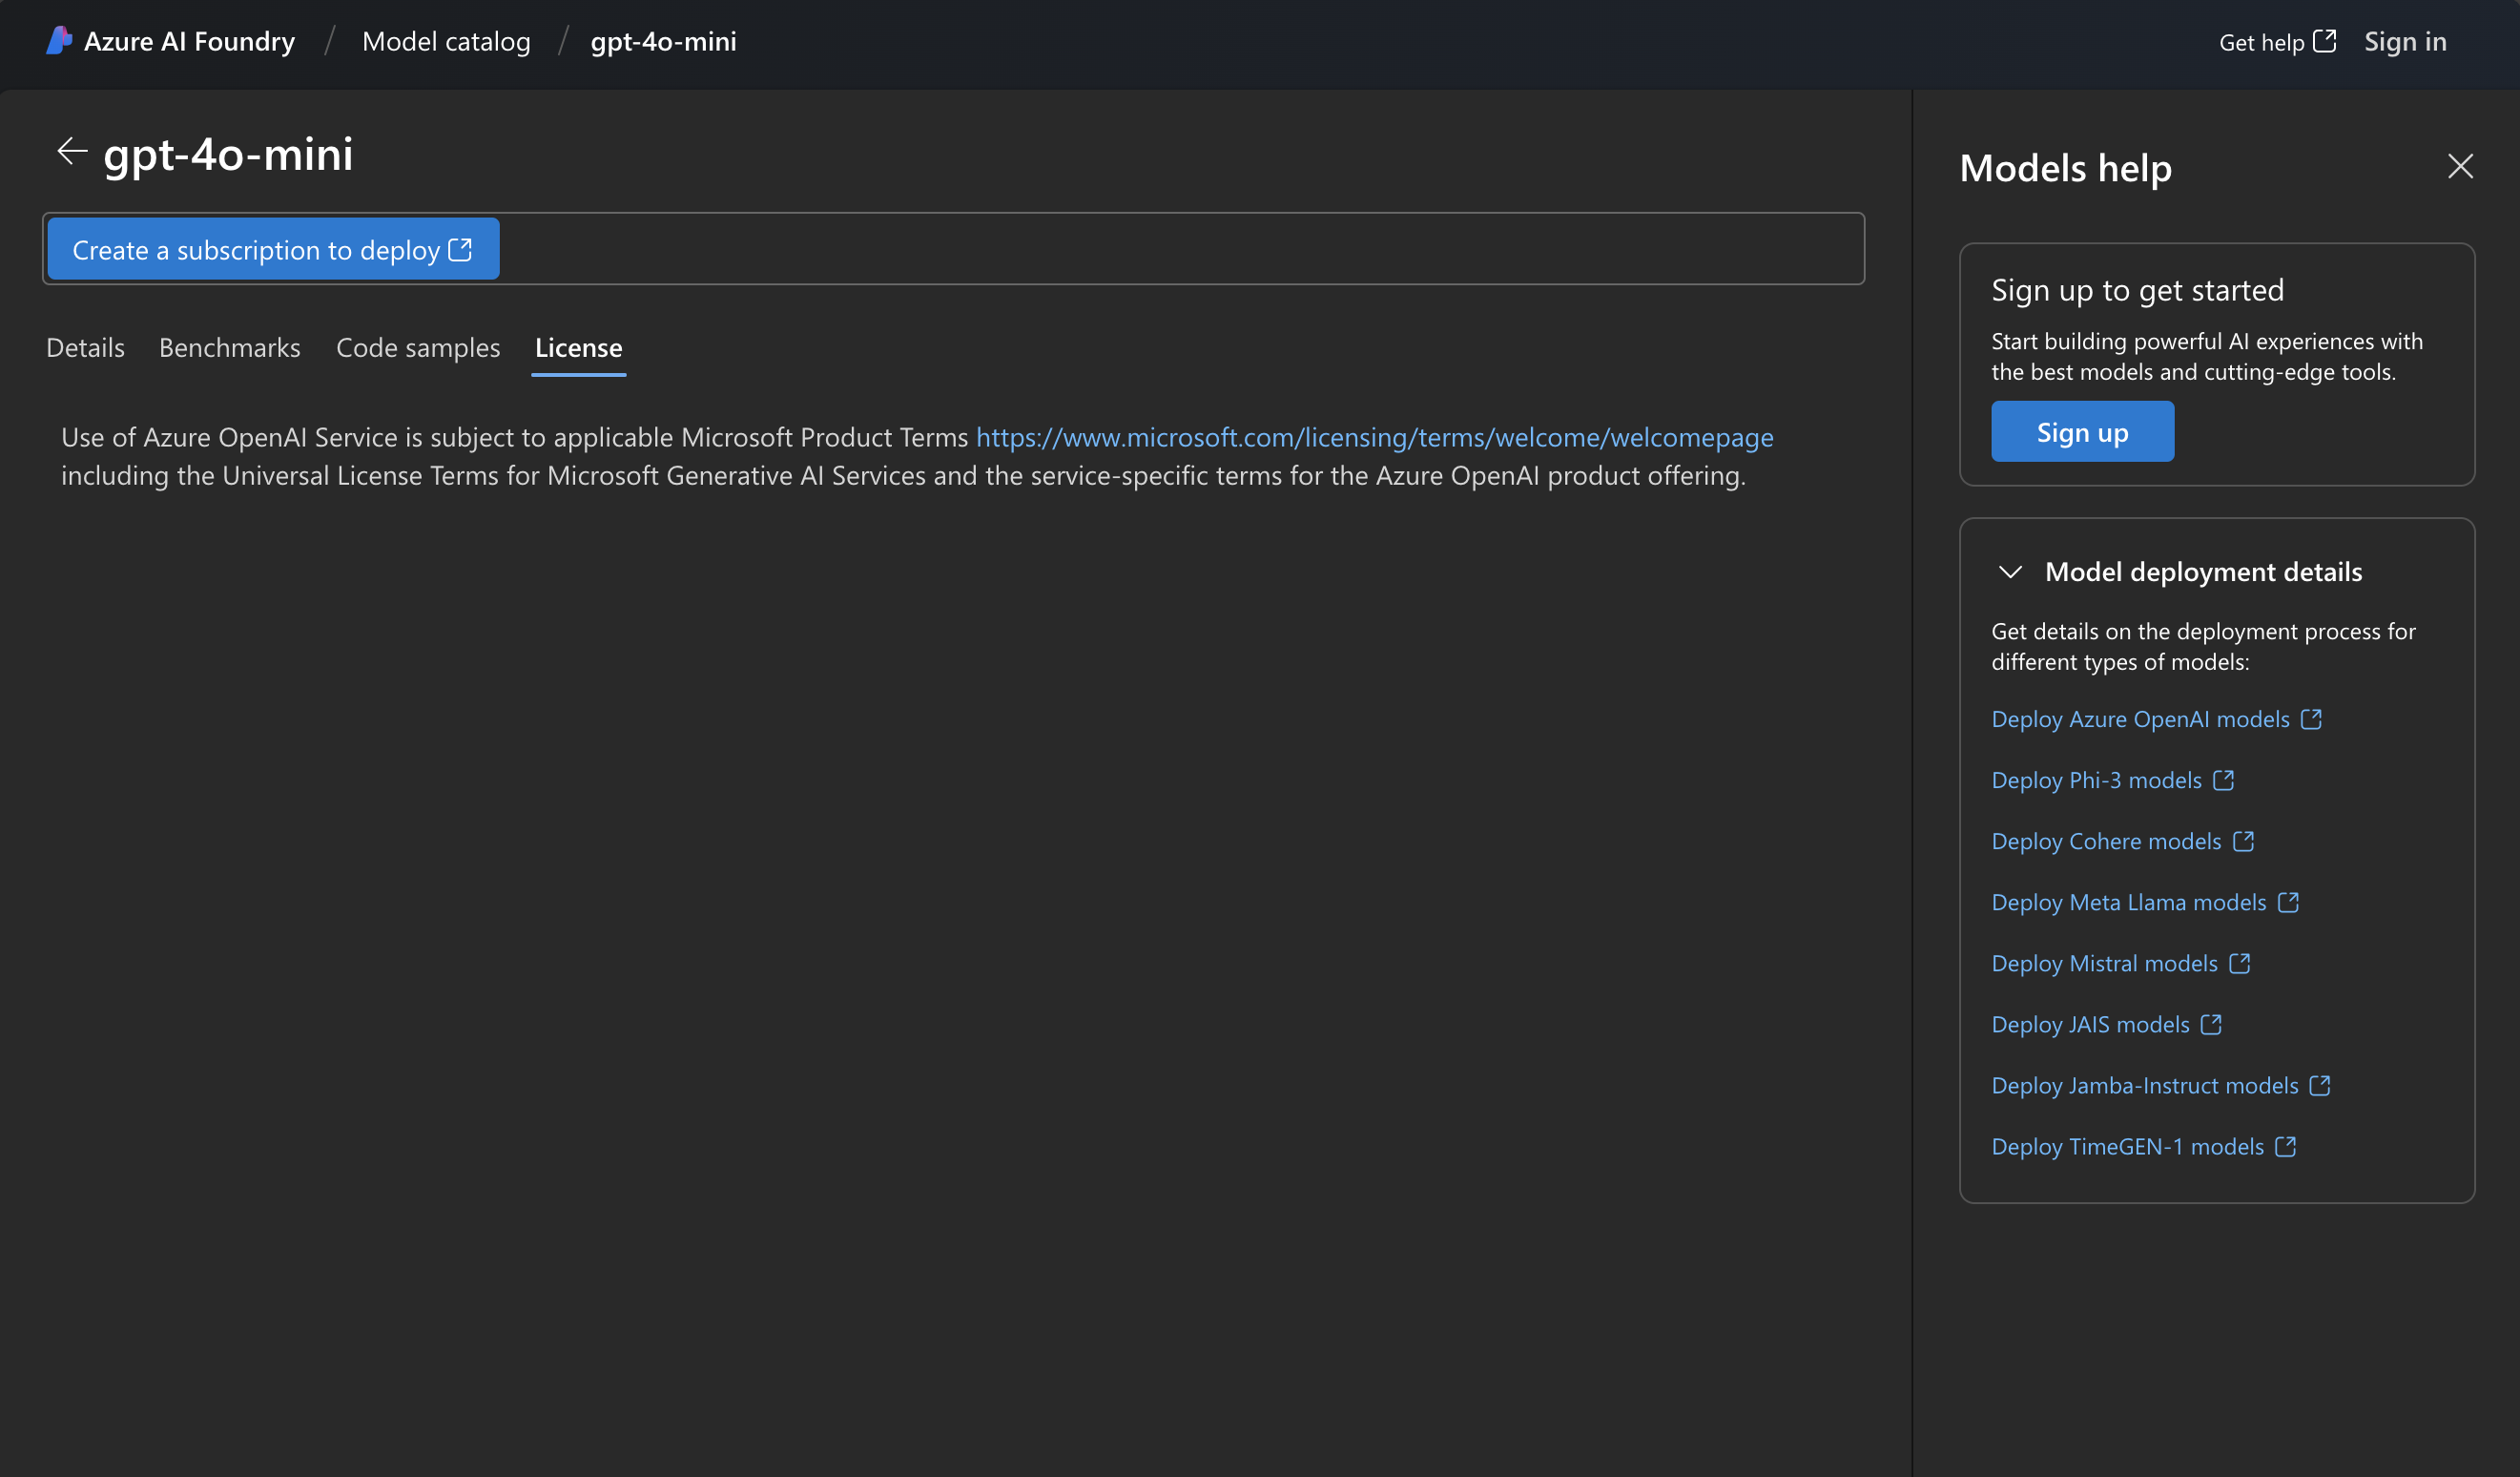Click Sign in at top right
The image size is (2520, 1477).
click(x=2405, y=41)
